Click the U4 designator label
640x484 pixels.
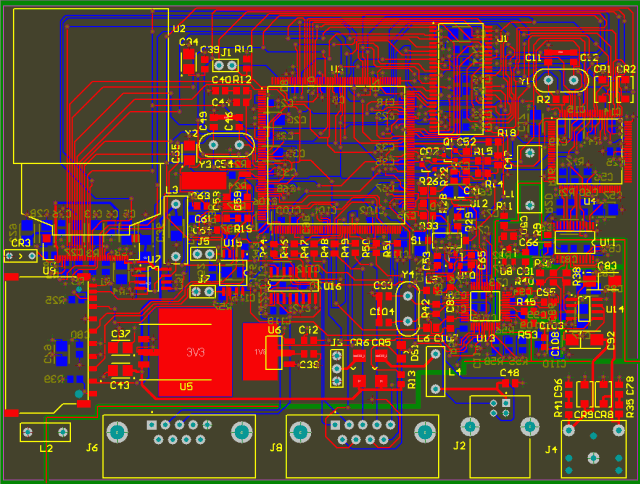coord(589,201)
